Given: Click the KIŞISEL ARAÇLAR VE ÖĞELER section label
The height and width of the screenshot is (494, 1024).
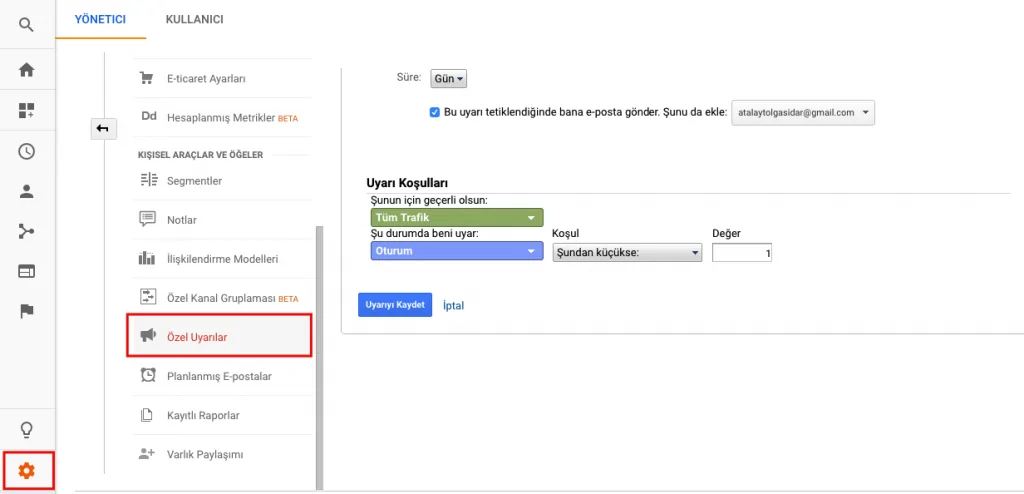Looking at the screenshot, I should [200, 155].
